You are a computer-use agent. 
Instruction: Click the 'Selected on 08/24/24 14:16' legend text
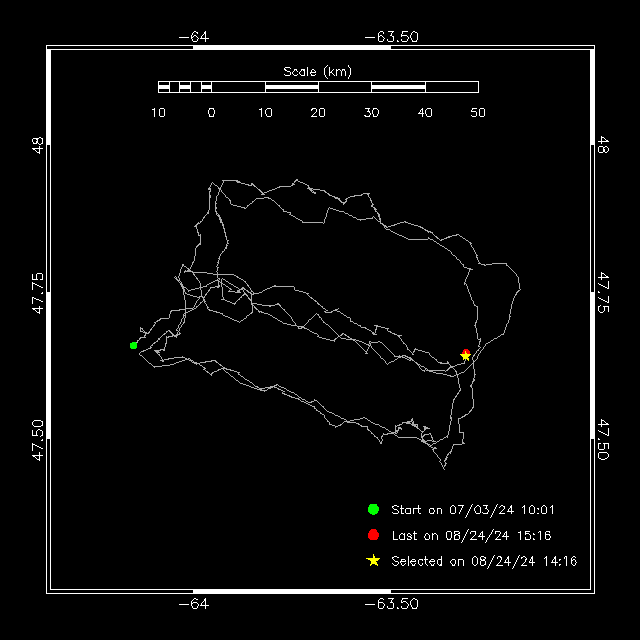[x=484, y=561]
